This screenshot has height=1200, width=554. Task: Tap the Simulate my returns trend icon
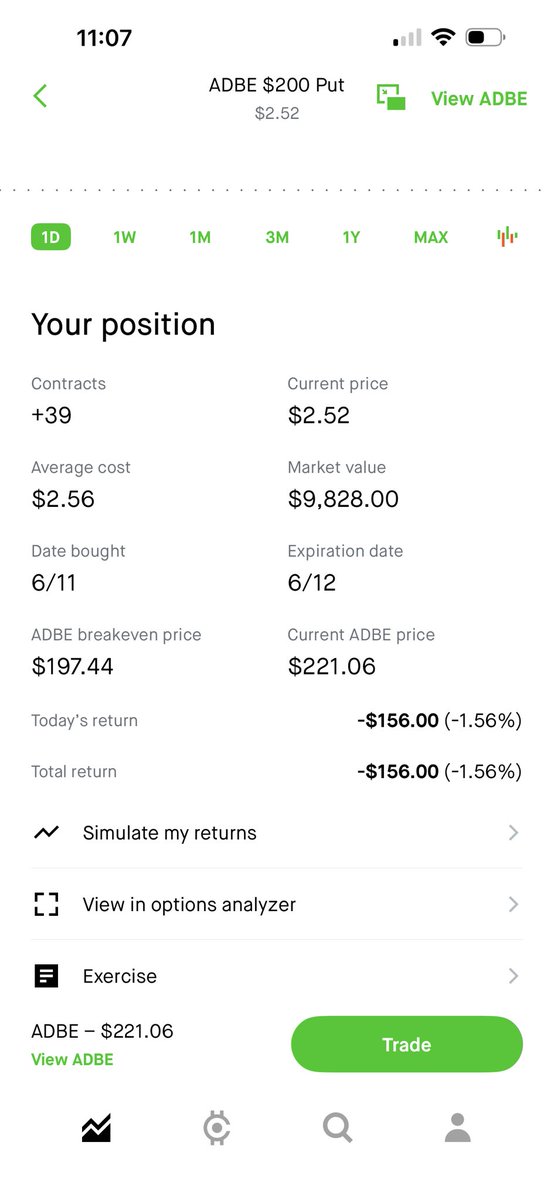click(46, 833)
